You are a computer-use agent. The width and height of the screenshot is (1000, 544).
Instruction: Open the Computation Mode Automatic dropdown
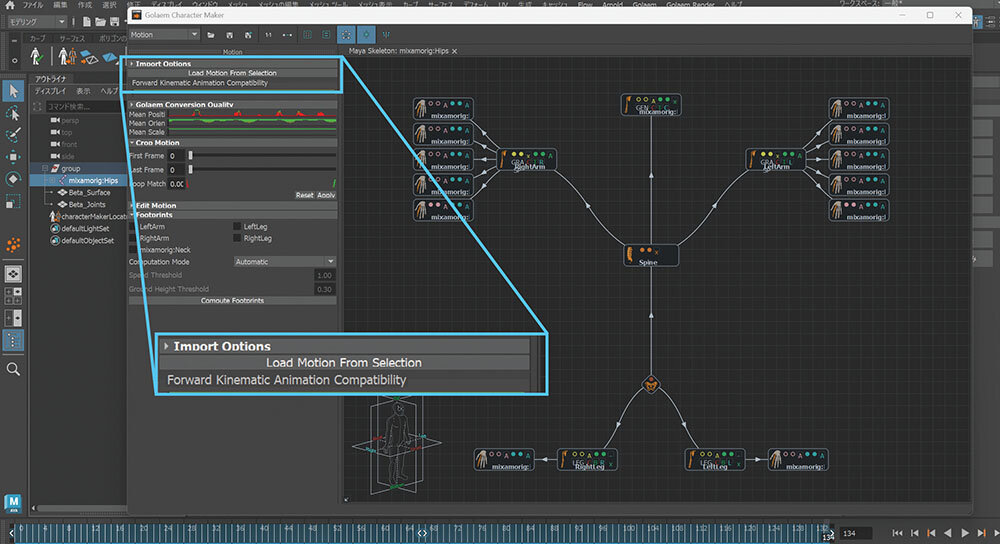point(284,261)
